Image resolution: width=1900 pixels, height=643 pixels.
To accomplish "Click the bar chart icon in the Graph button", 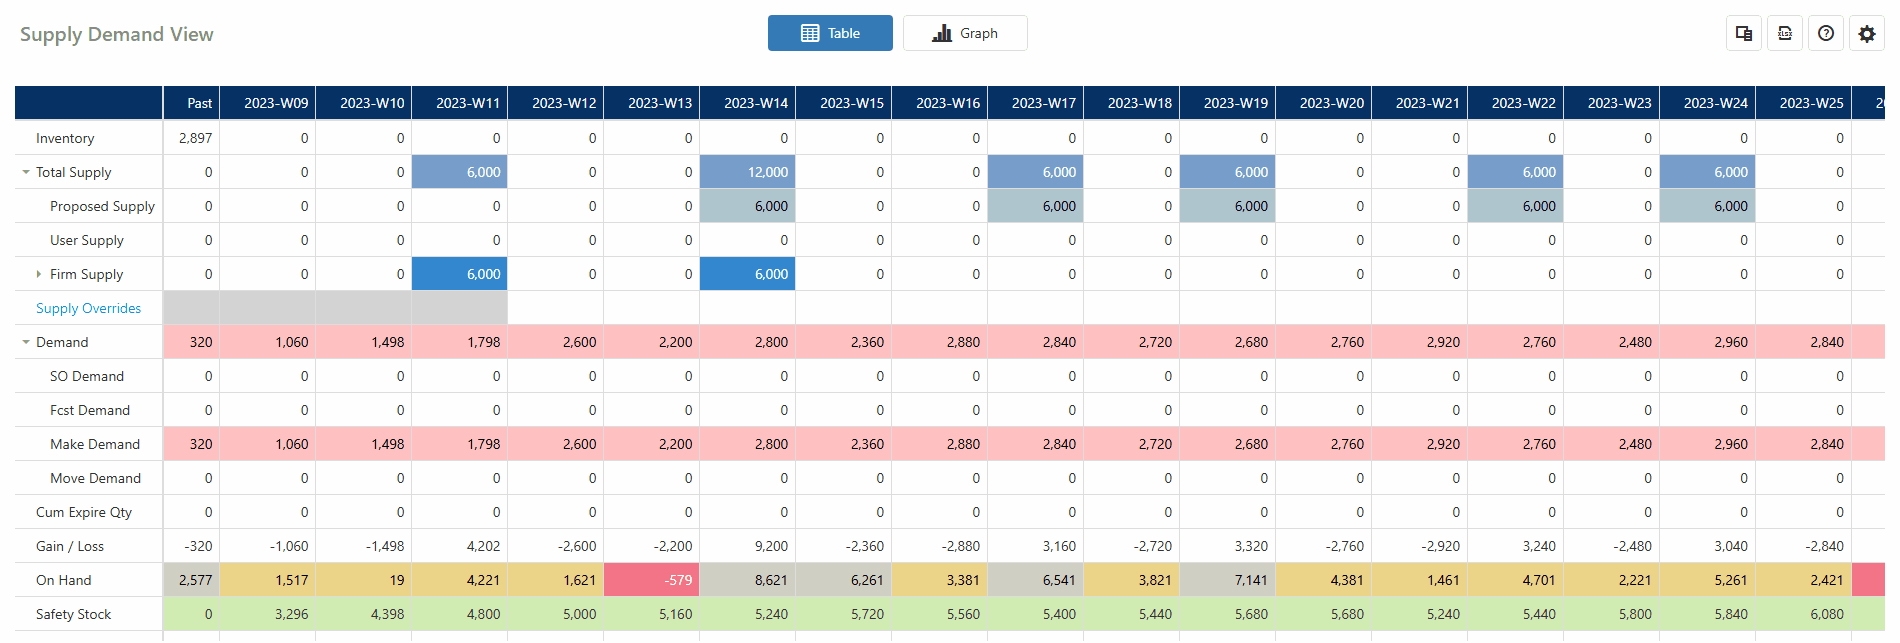I will click(x=942, y=33).
